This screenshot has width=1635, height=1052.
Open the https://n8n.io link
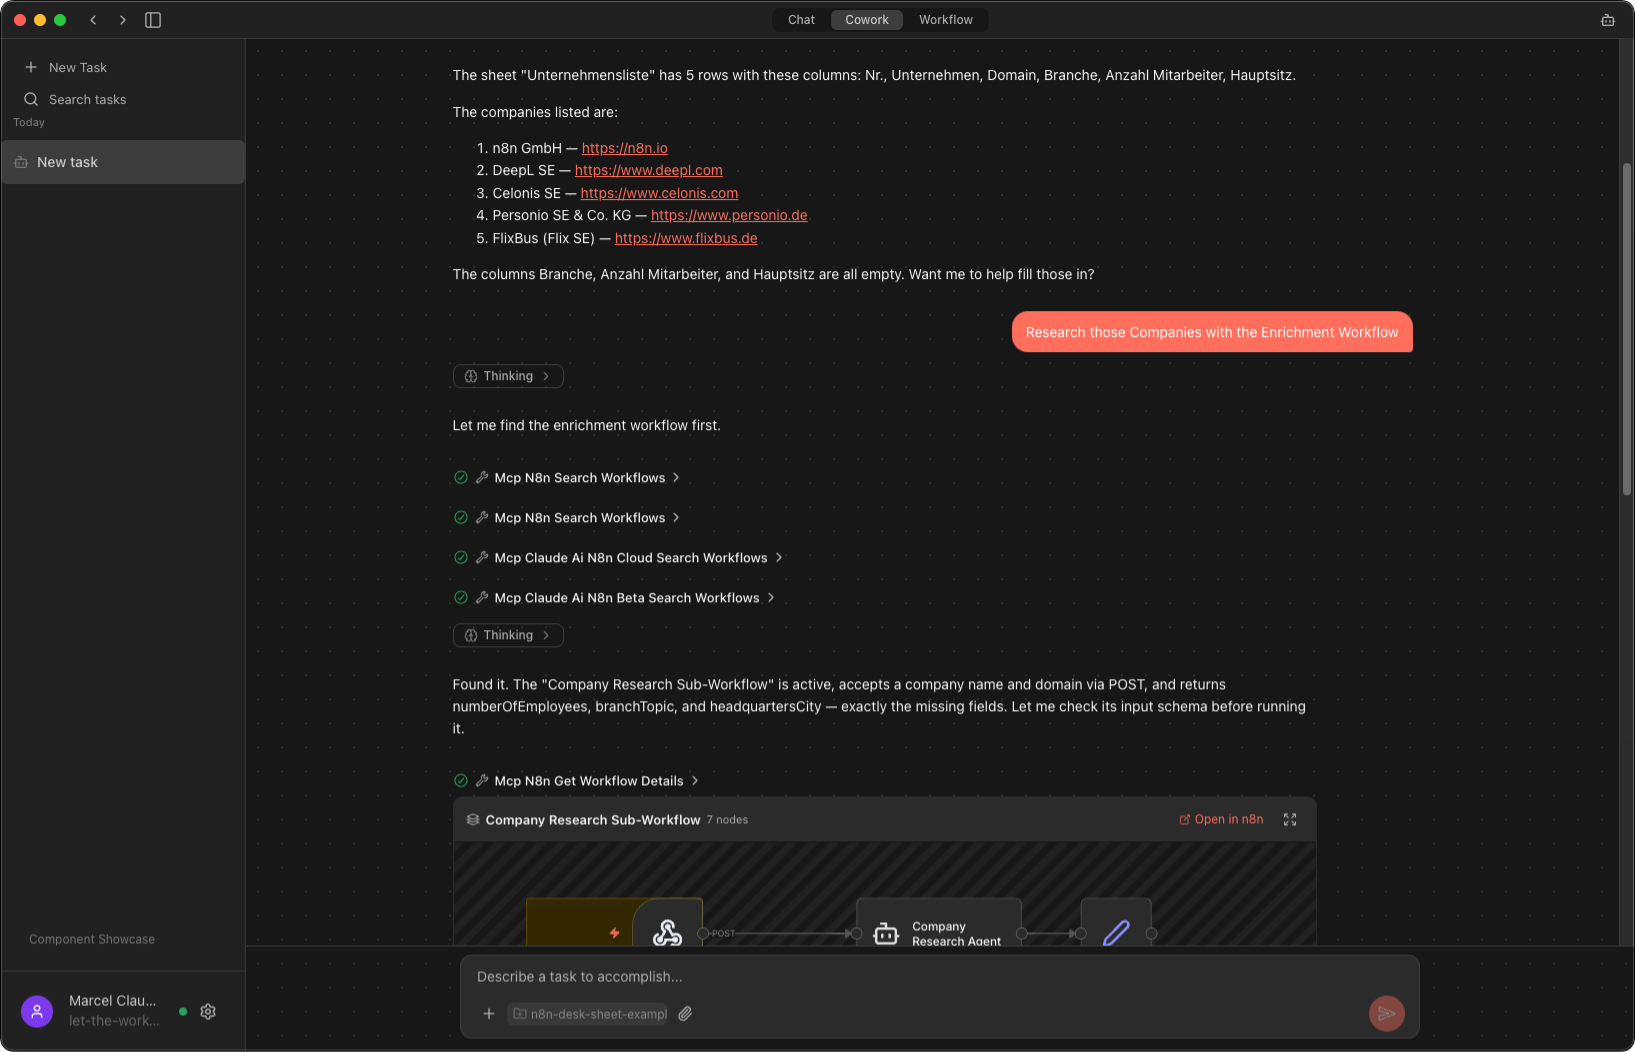624,148
